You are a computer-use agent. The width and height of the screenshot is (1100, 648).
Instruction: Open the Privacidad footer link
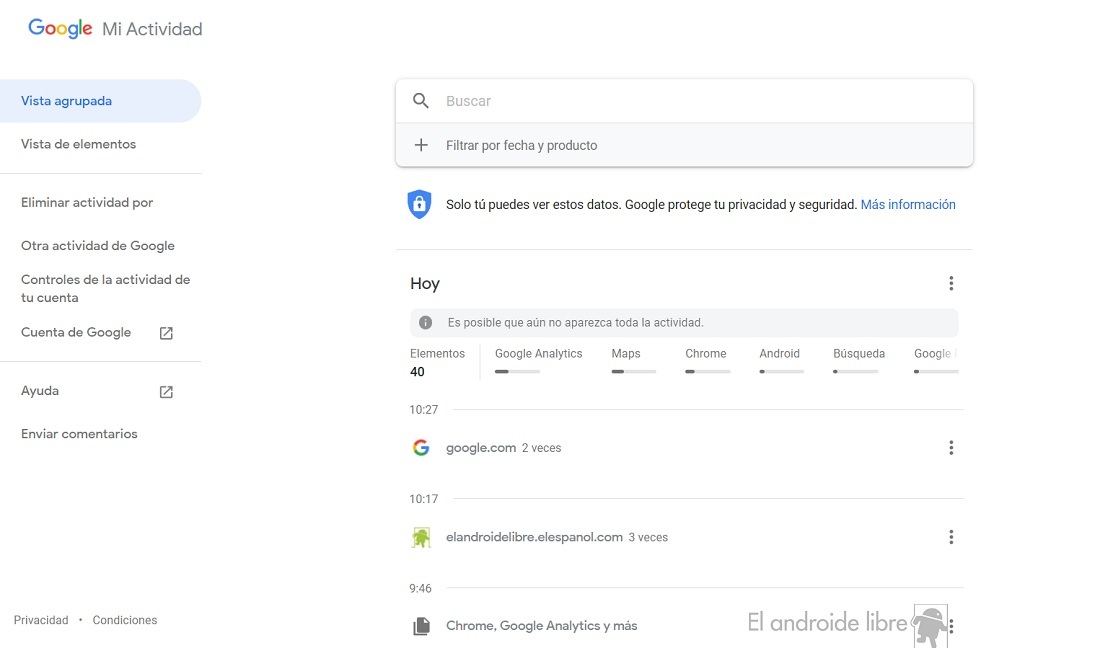(41, 620)
